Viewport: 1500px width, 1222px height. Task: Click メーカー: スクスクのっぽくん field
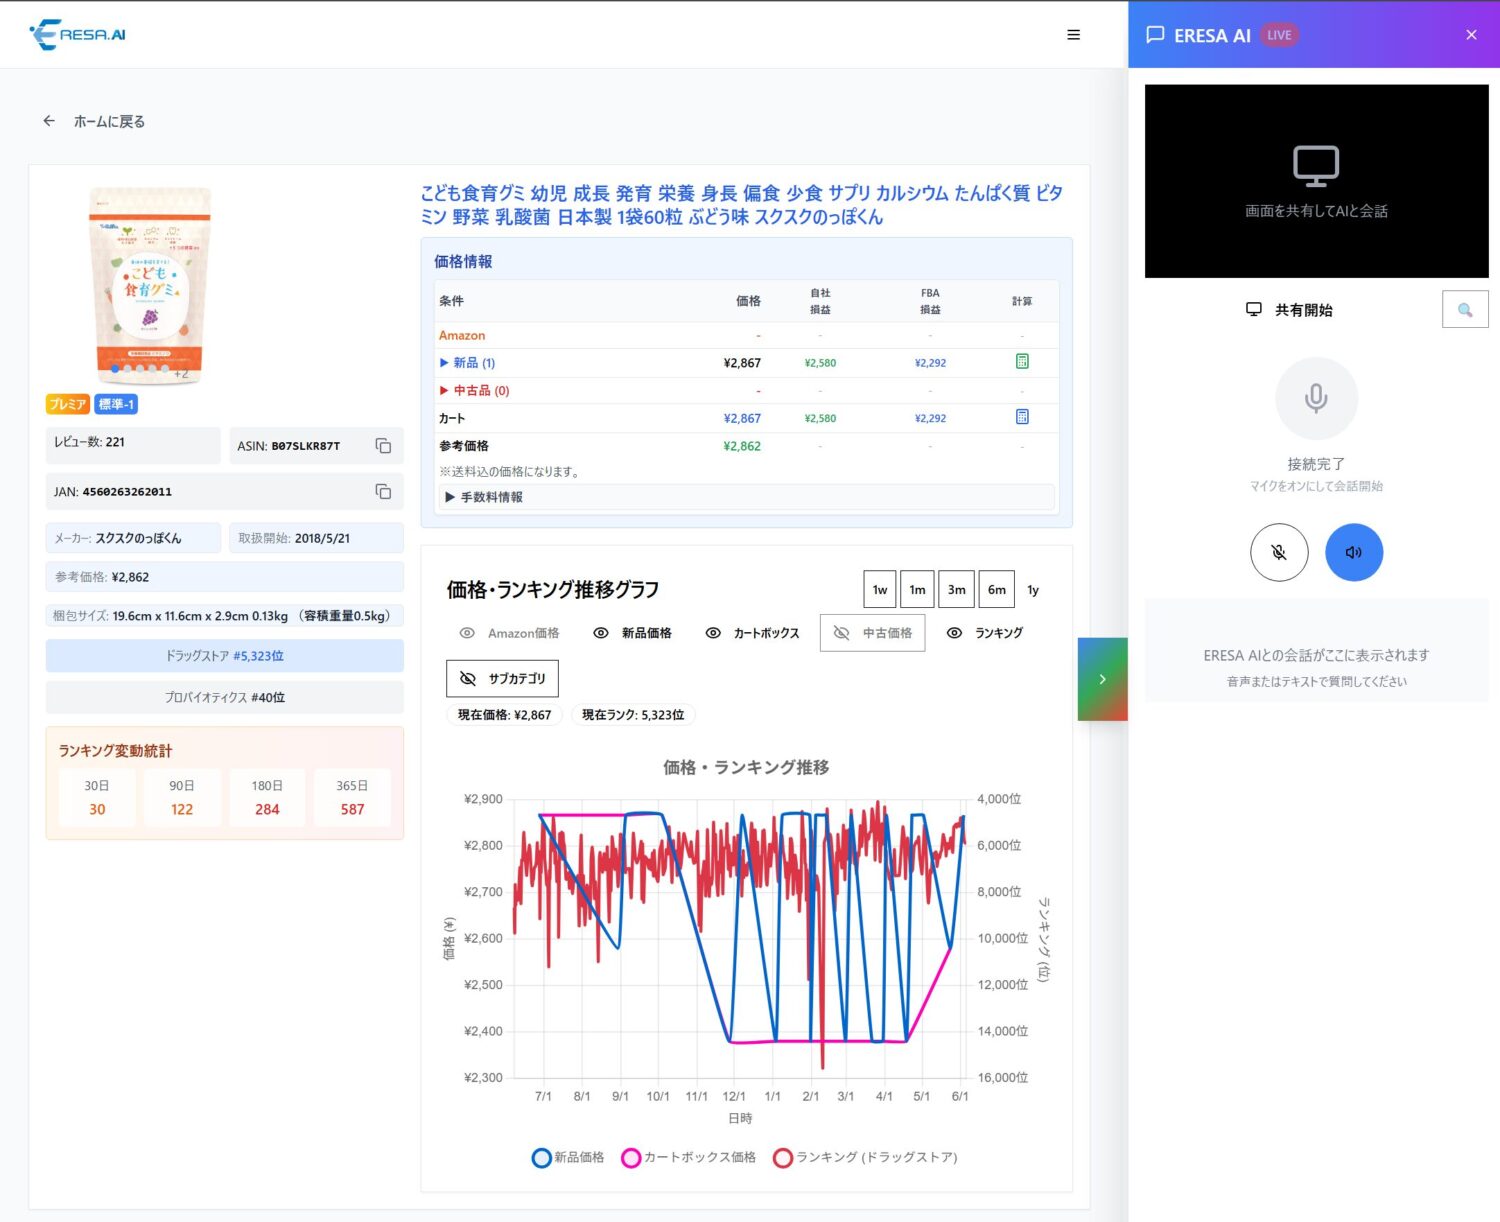pos(133,538)
